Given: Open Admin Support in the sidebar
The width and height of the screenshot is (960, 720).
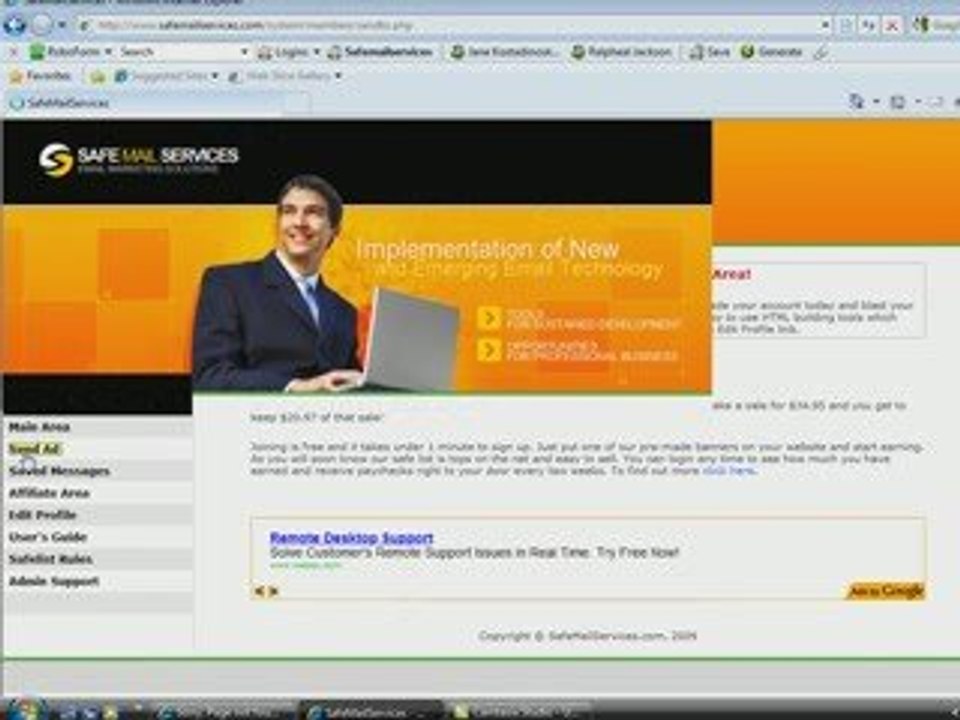Looking at the screenshot, I should click(54, 581).
